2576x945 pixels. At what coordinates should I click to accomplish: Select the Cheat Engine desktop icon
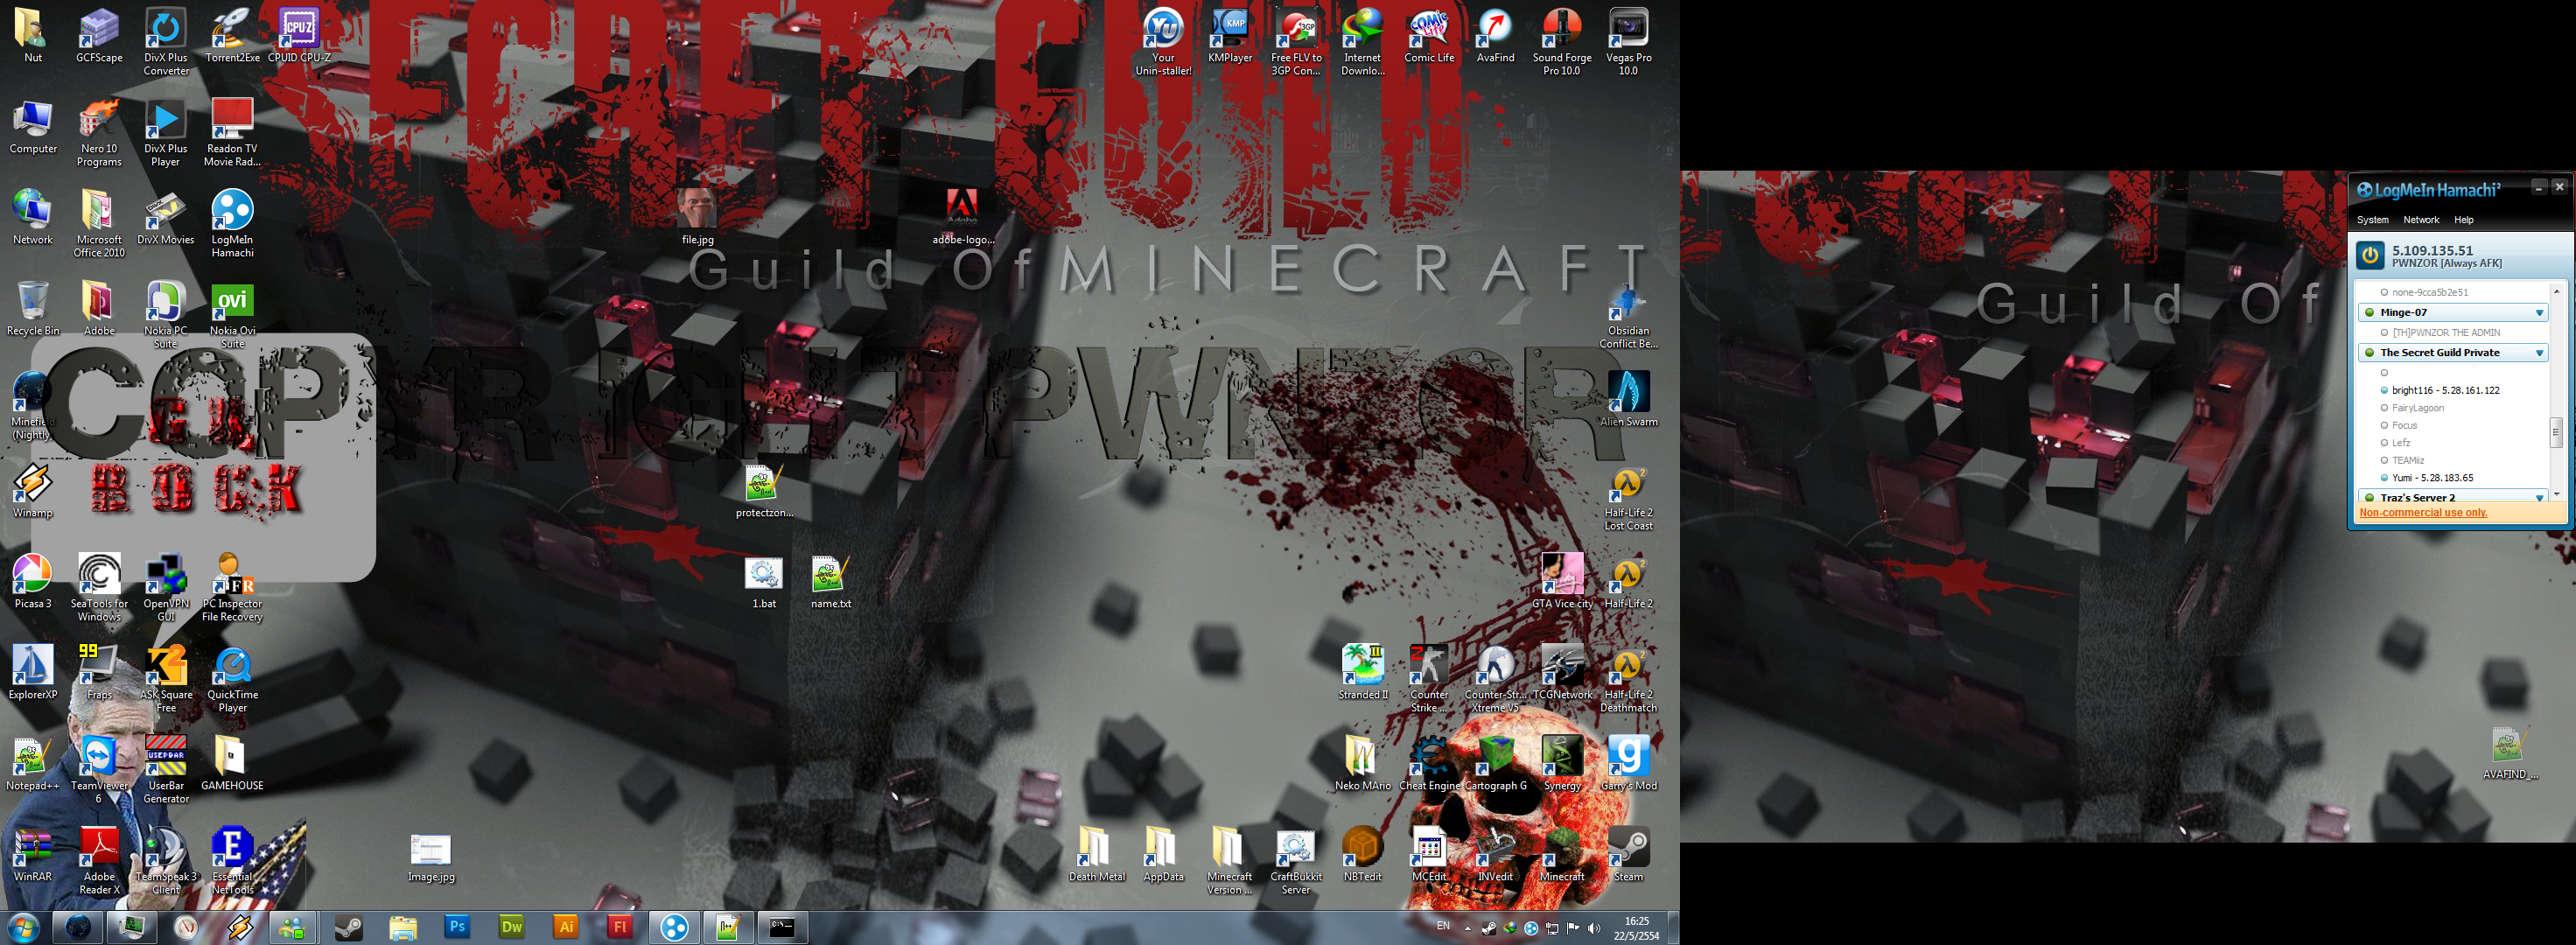1429,764
